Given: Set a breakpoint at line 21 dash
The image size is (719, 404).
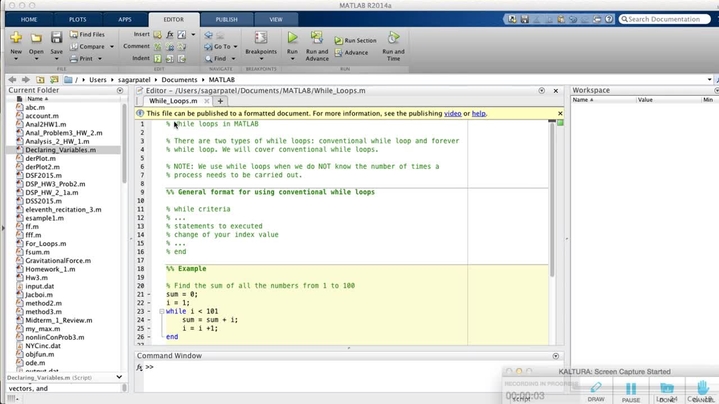Looking at the screenshot, I should [149, 294].
